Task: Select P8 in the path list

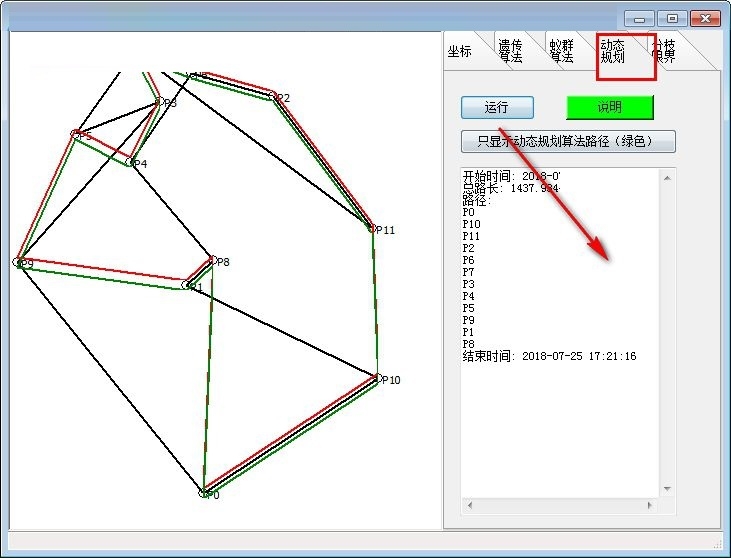Action: point(469,344)
